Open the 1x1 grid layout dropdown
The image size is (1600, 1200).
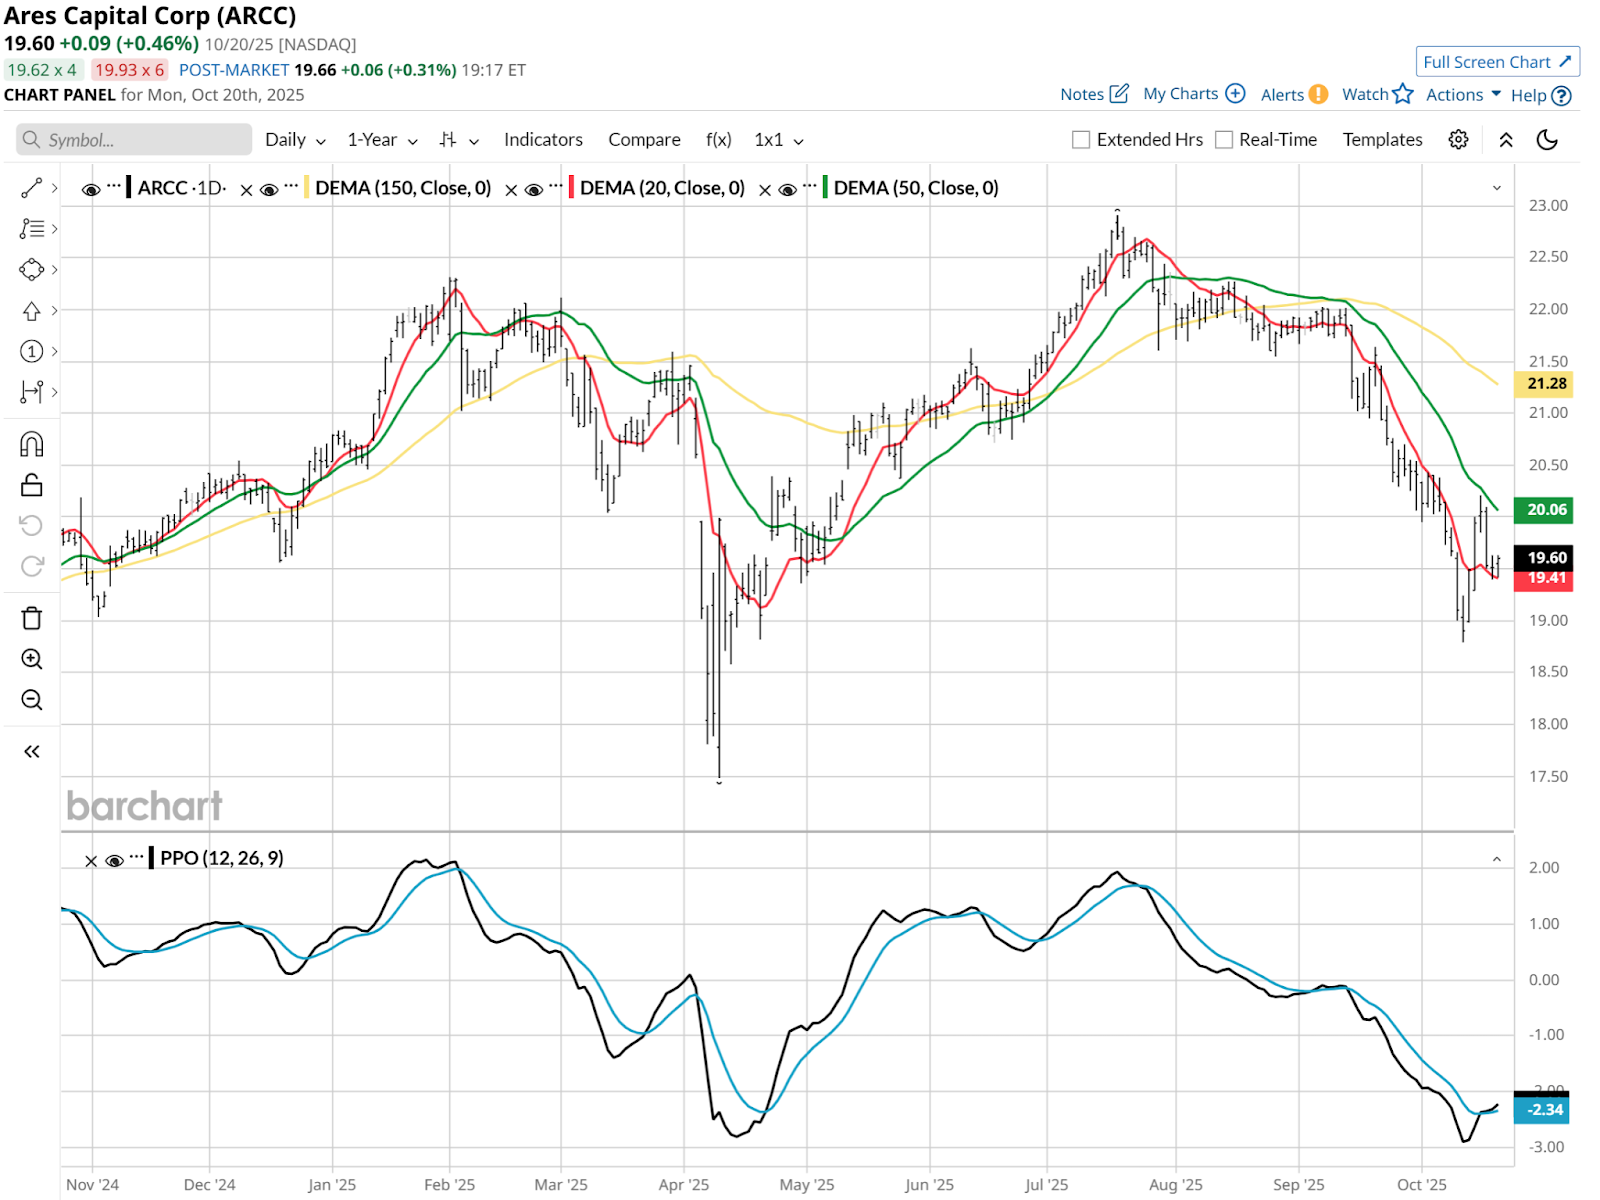[779, 140]
